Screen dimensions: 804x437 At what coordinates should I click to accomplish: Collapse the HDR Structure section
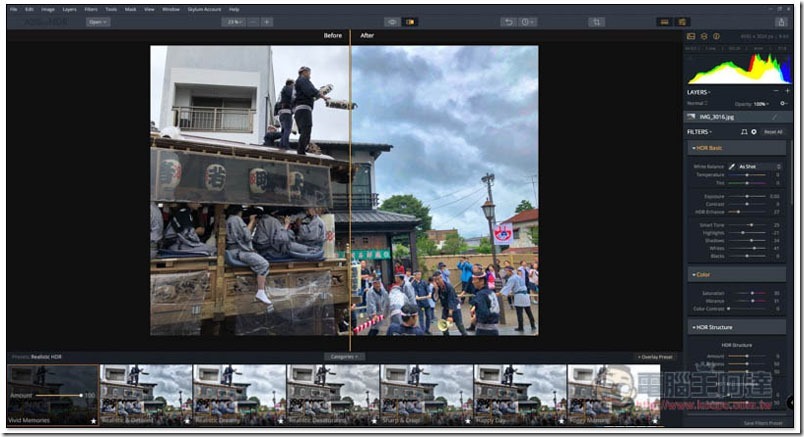736,327
